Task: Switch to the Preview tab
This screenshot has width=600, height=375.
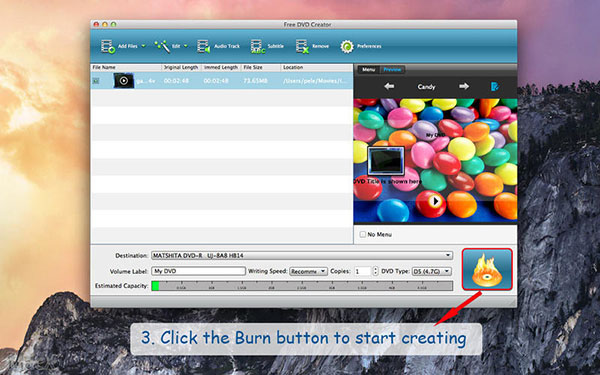Action: [x=392, y=70]
